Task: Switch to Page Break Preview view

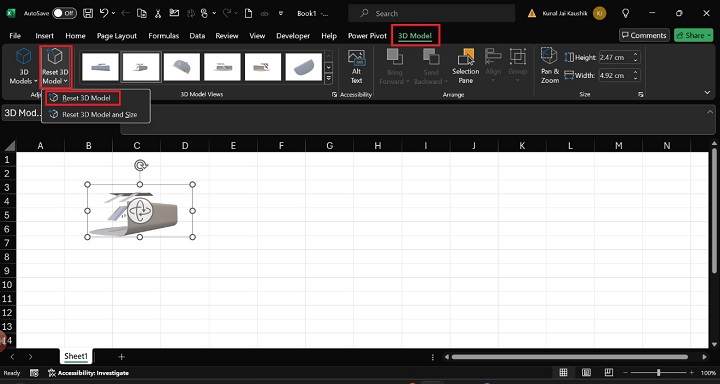Action: tap(608, 372)
